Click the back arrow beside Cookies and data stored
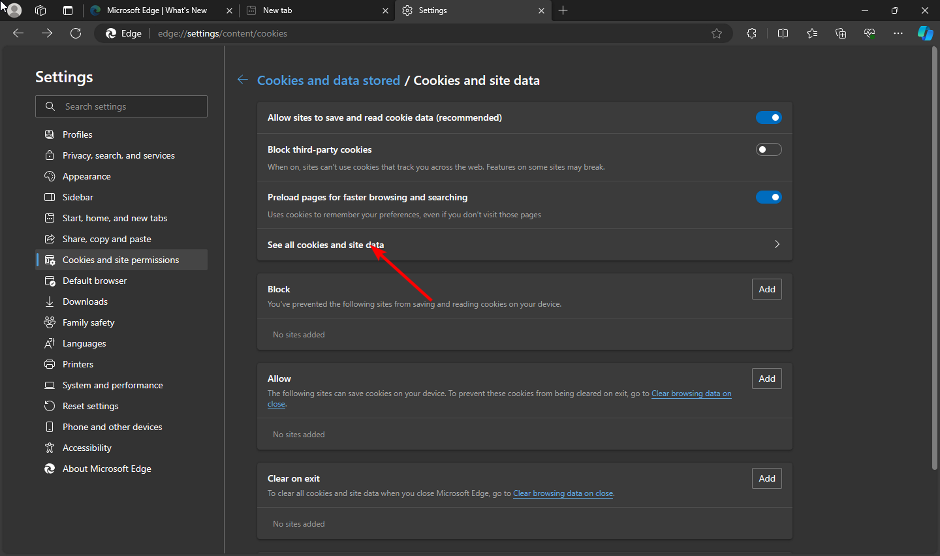 pyautogui.click(x=242, y=80)
